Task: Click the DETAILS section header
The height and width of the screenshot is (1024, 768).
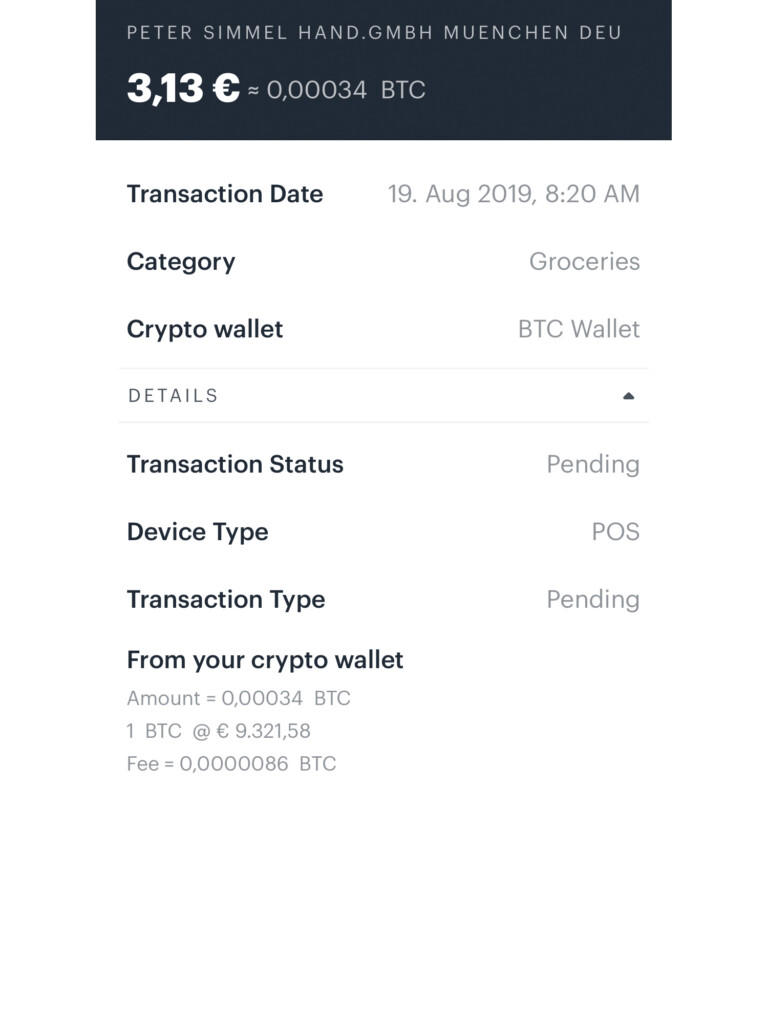Action: [383, 396]
